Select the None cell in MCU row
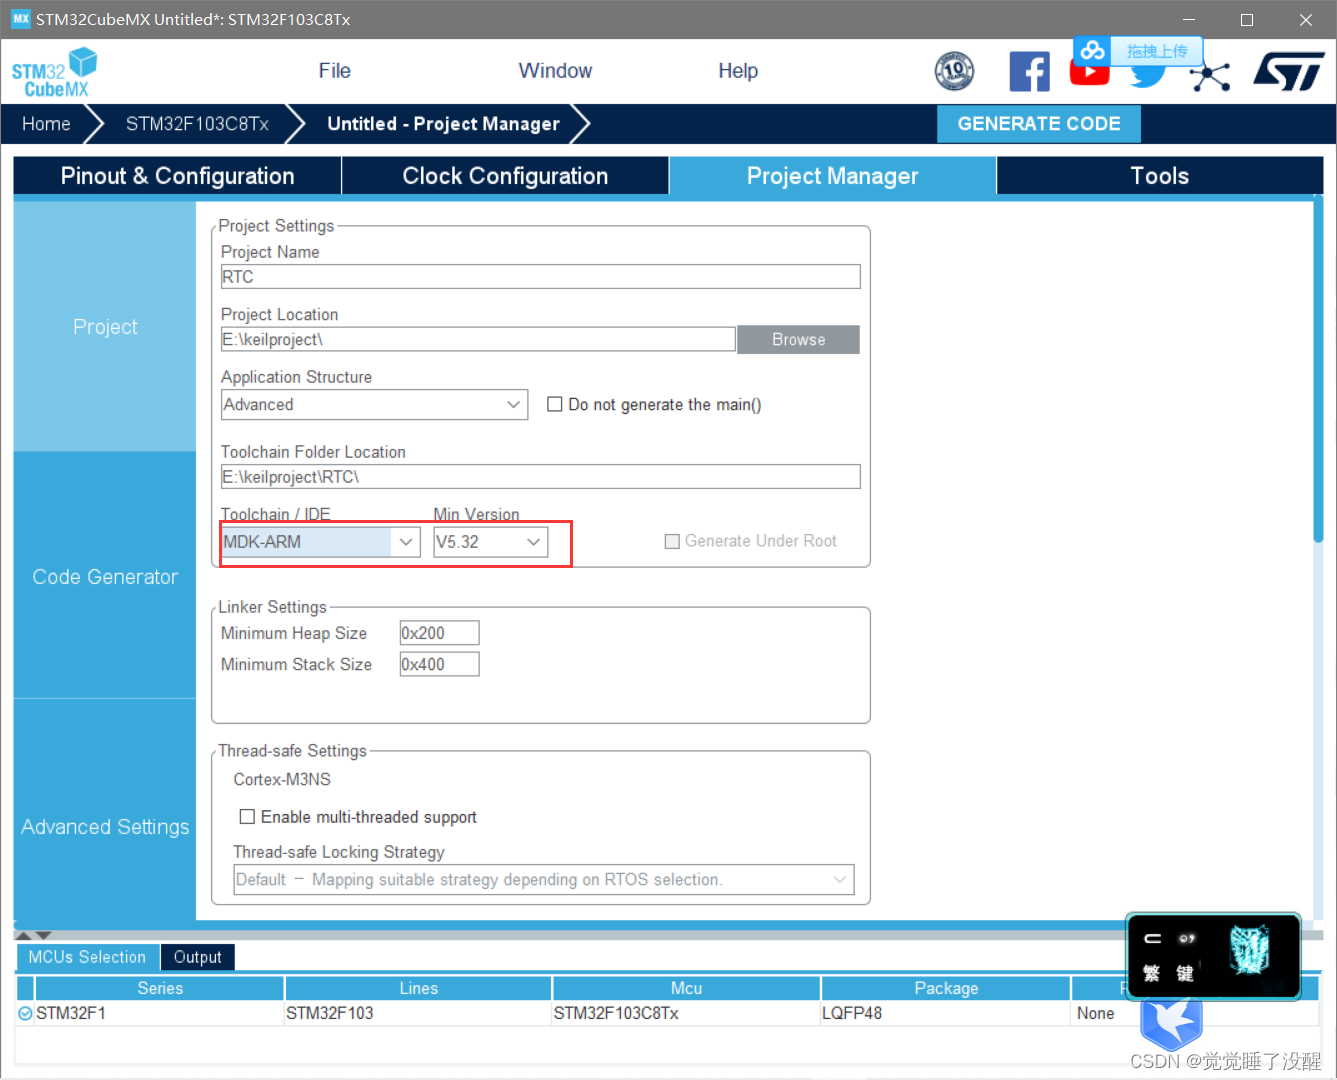The image size is (1337, 1080). click(x=1096, y=1013)
